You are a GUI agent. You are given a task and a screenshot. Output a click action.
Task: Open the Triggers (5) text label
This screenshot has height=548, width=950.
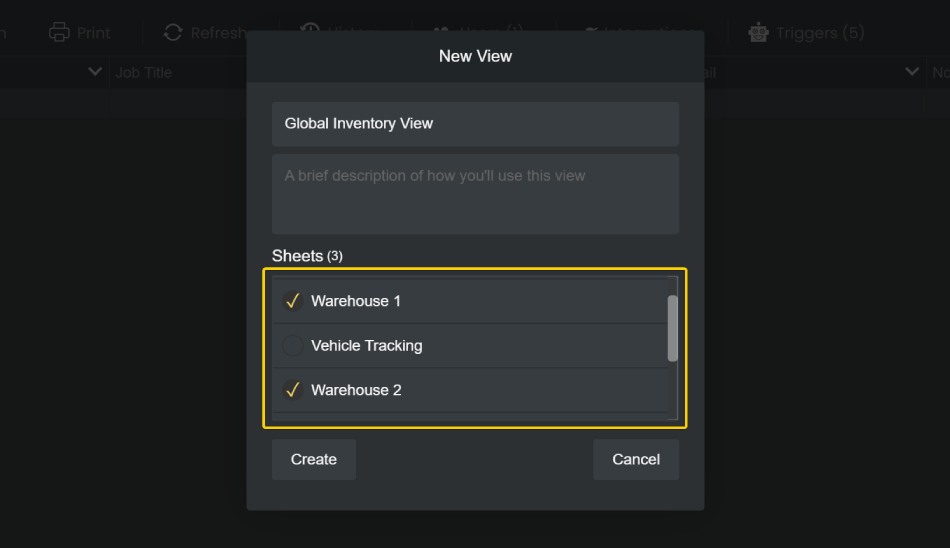(820, 32)
